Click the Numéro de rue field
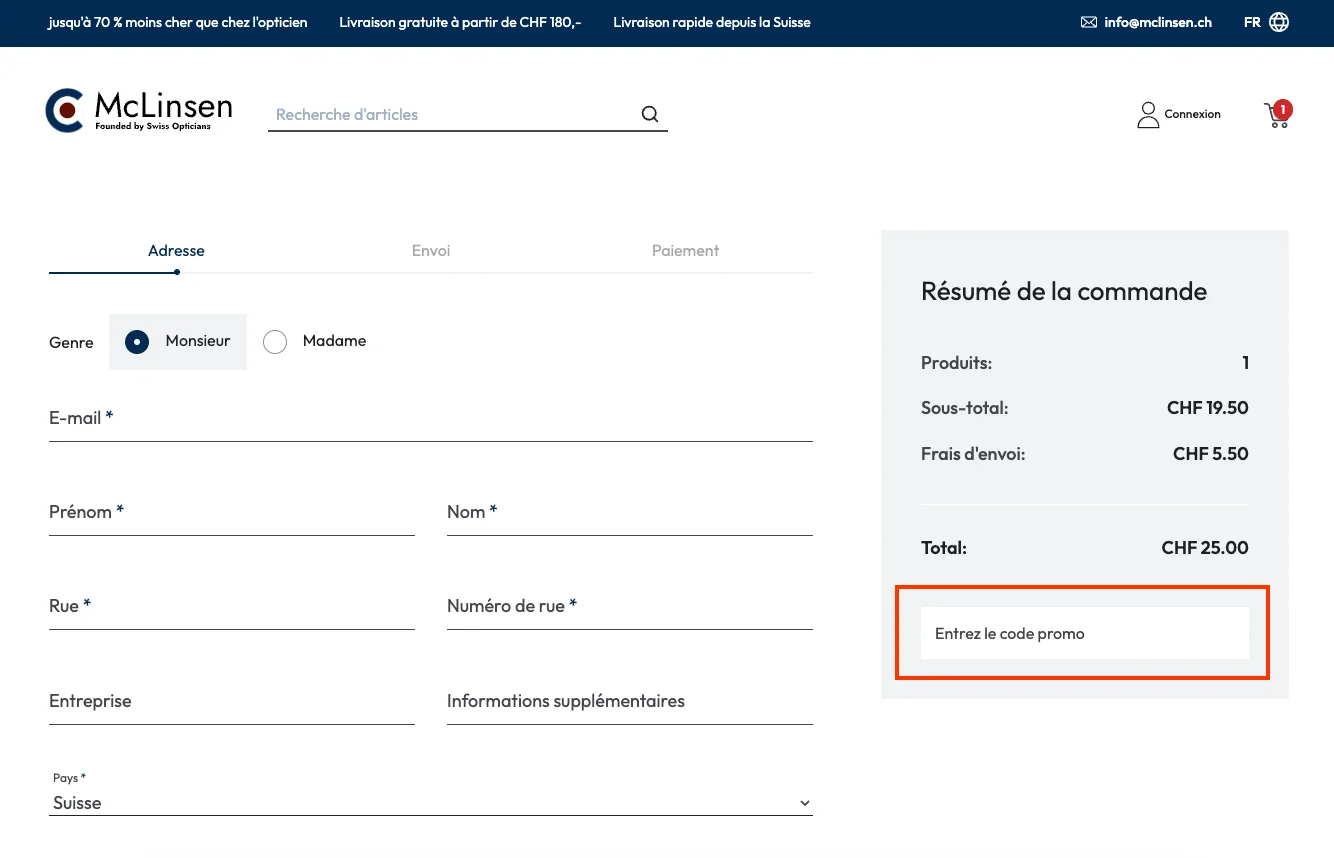 (629, 614)
